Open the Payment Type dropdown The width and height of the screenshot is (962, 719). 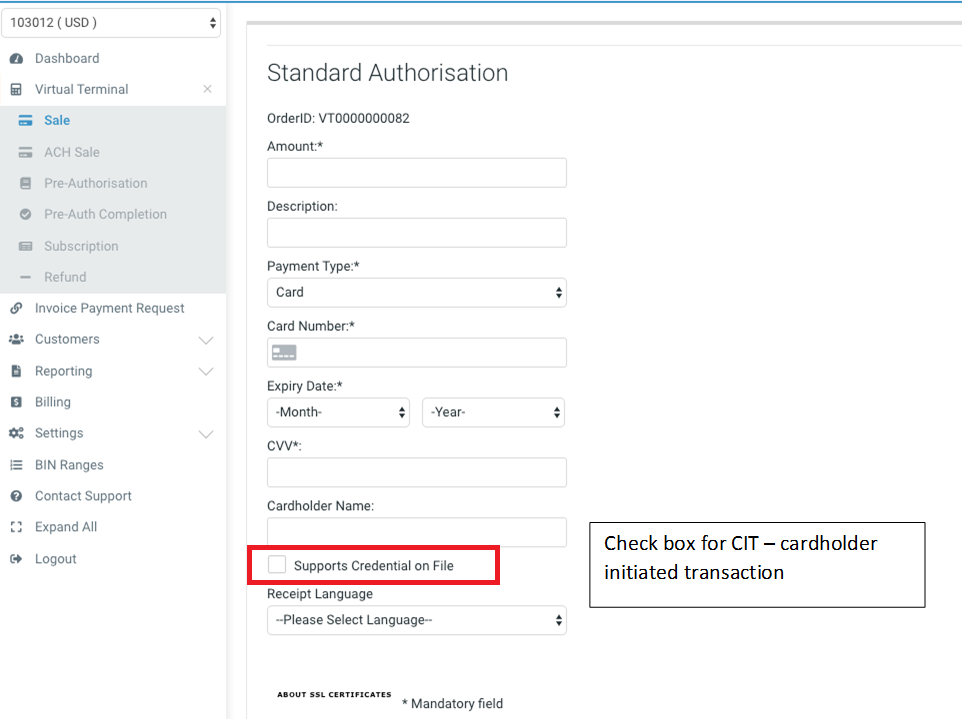tap(416, 293)
